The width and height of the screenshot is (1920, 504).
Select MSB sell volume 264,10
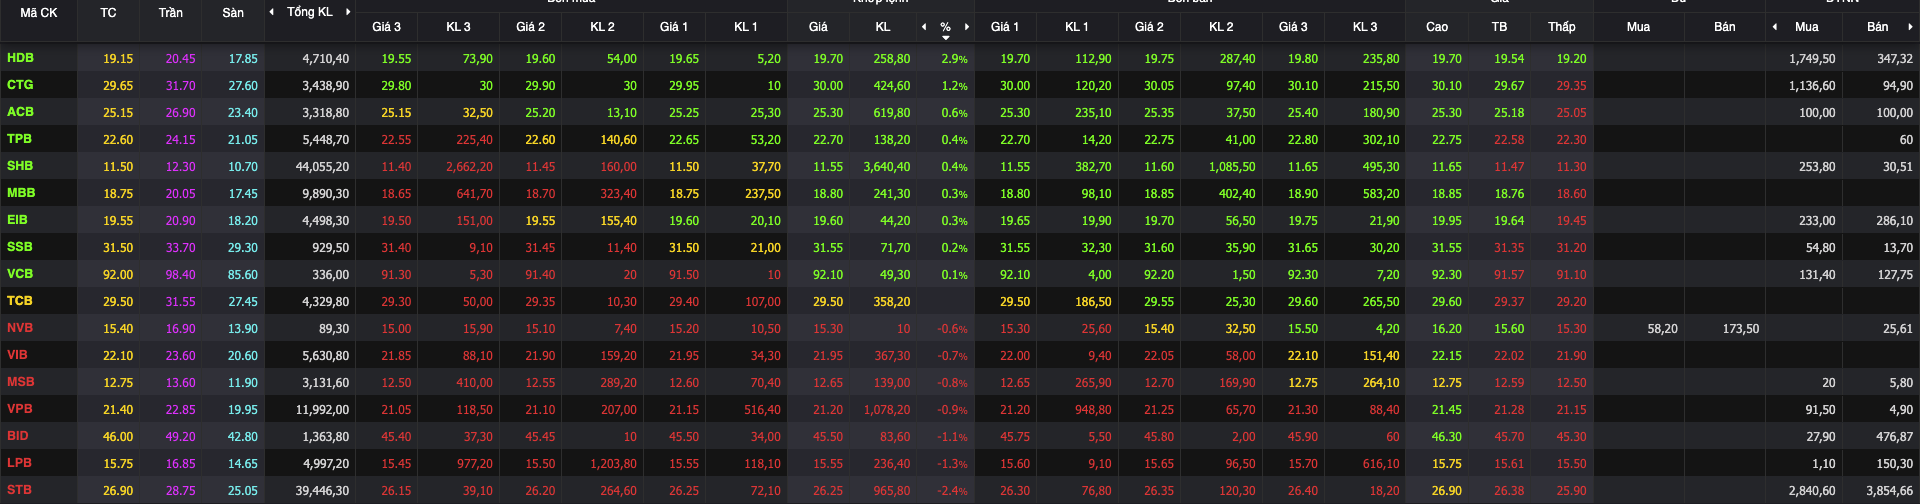[1381, 383]
